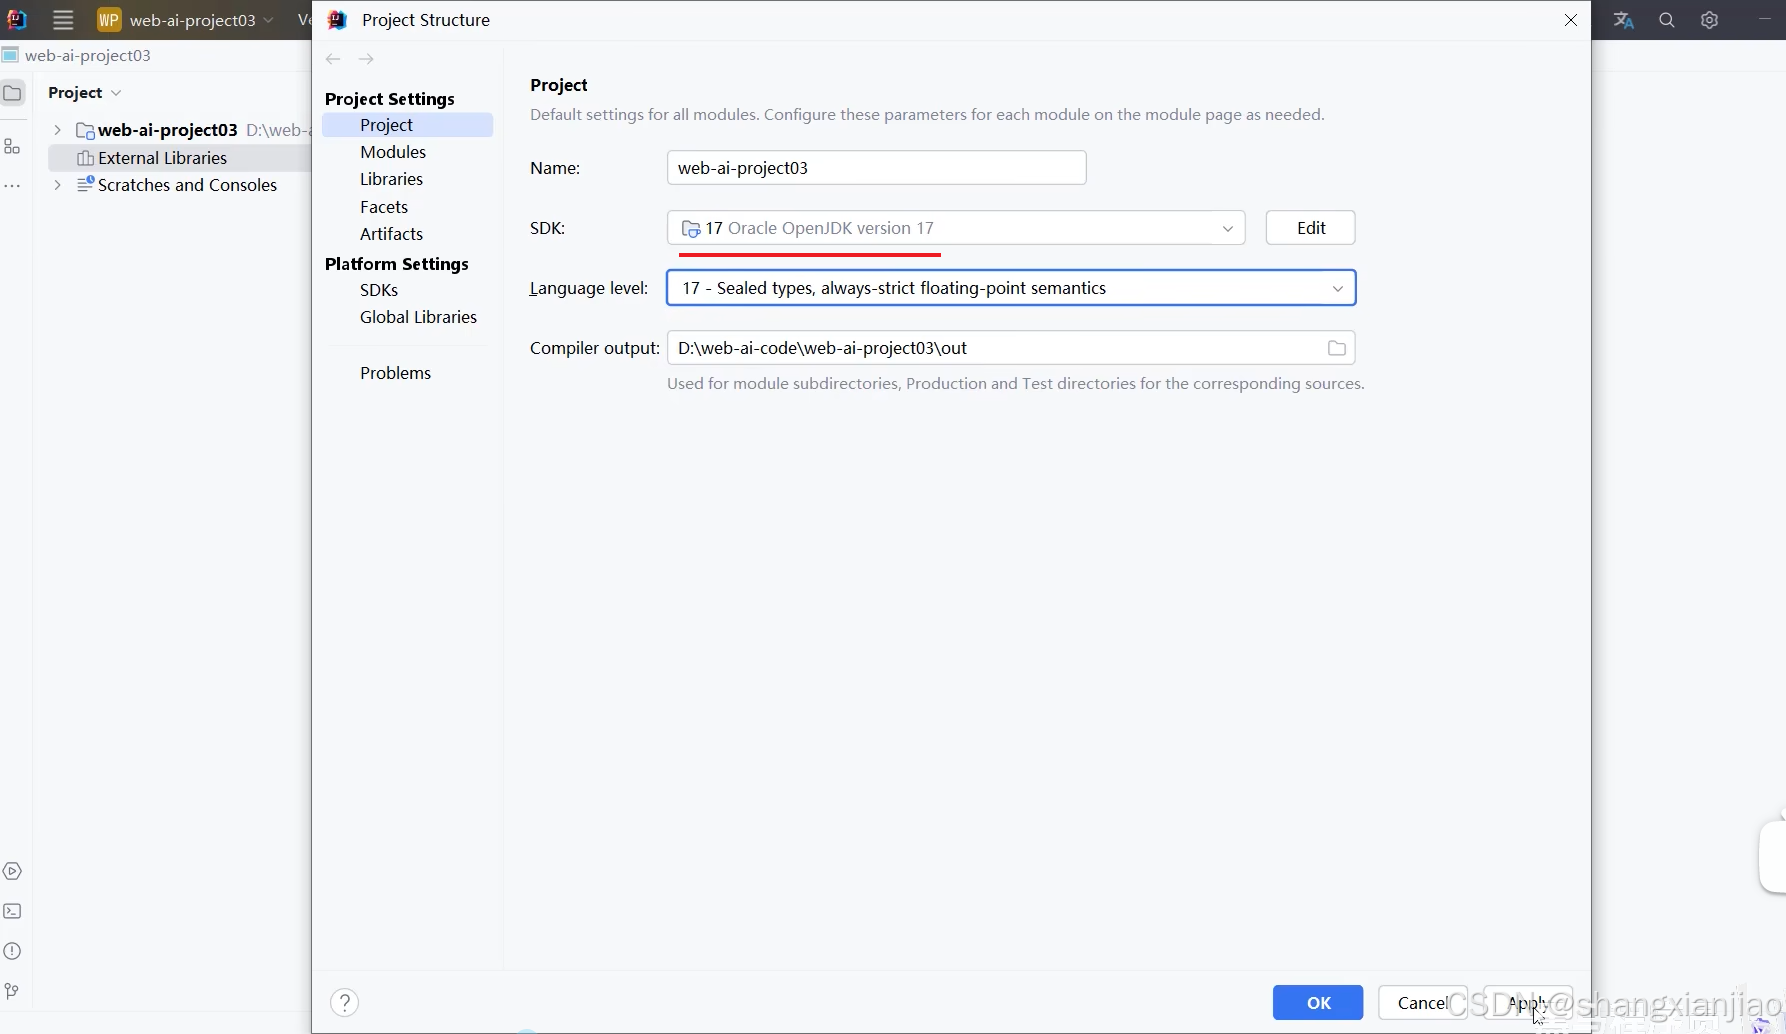Click the Apply button
Image resolution: width=1786 pixels, height=1034 pixels.
pyautogui.click(x=1527, y=1003)
